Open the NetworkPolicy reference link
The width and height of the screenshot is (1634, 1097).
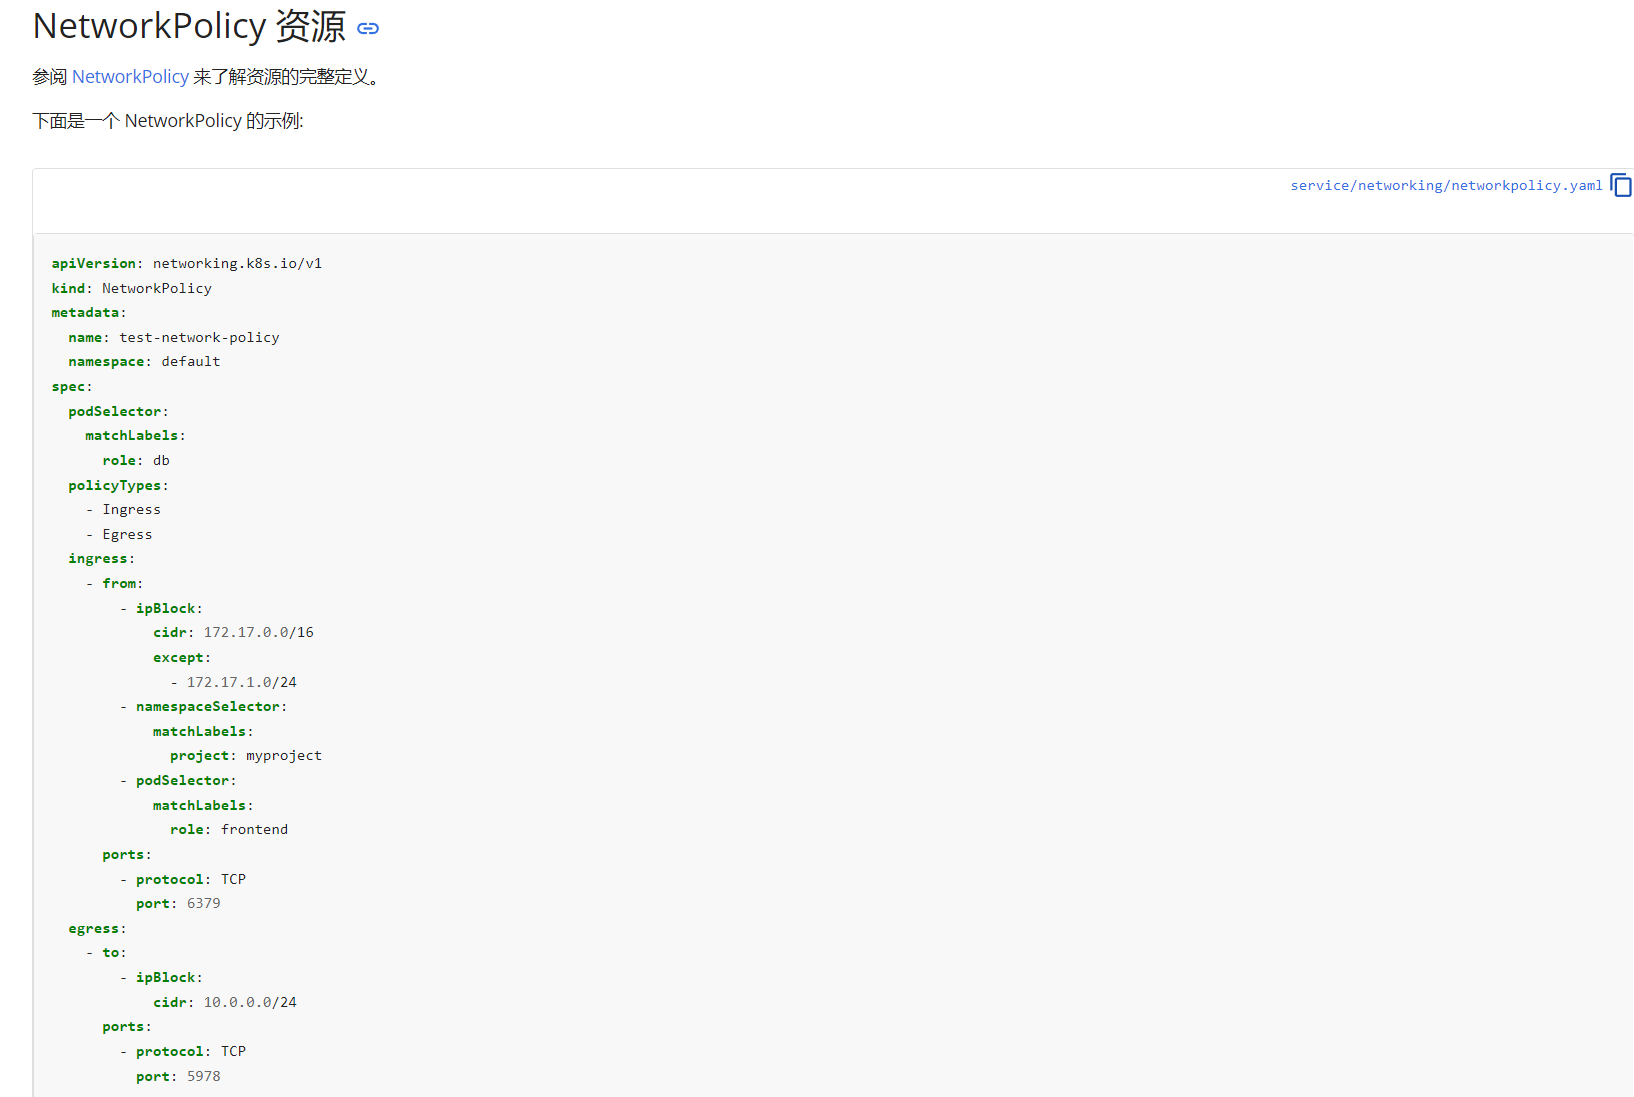(x=129, y=76)
